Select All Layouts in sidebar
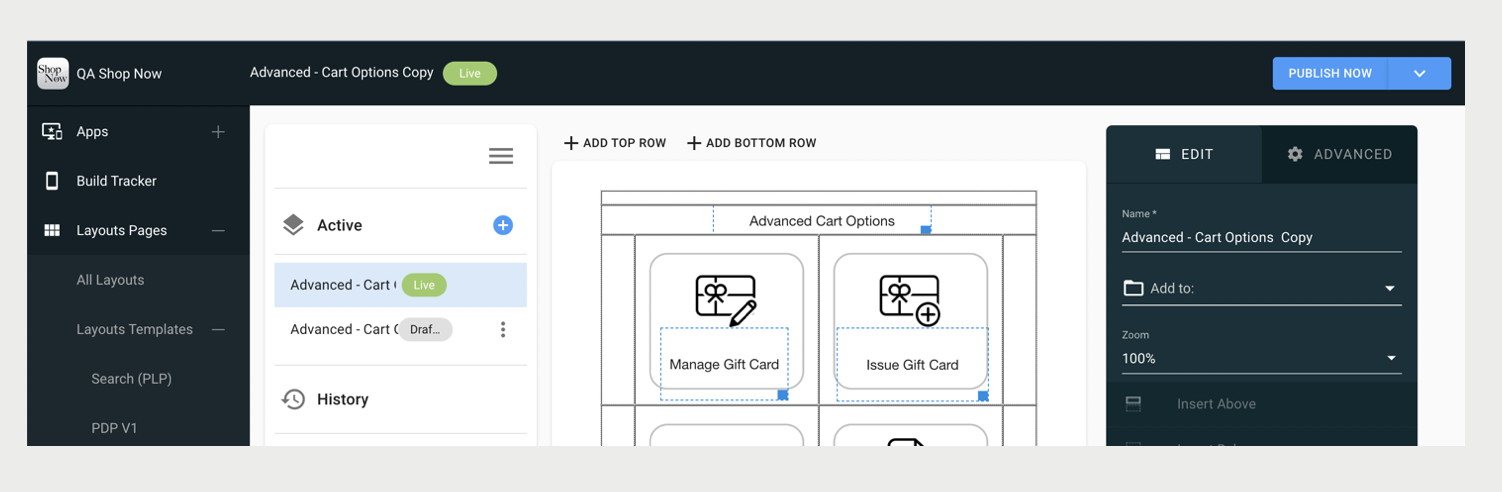The image size is (1502, 492). coord(110,280)
